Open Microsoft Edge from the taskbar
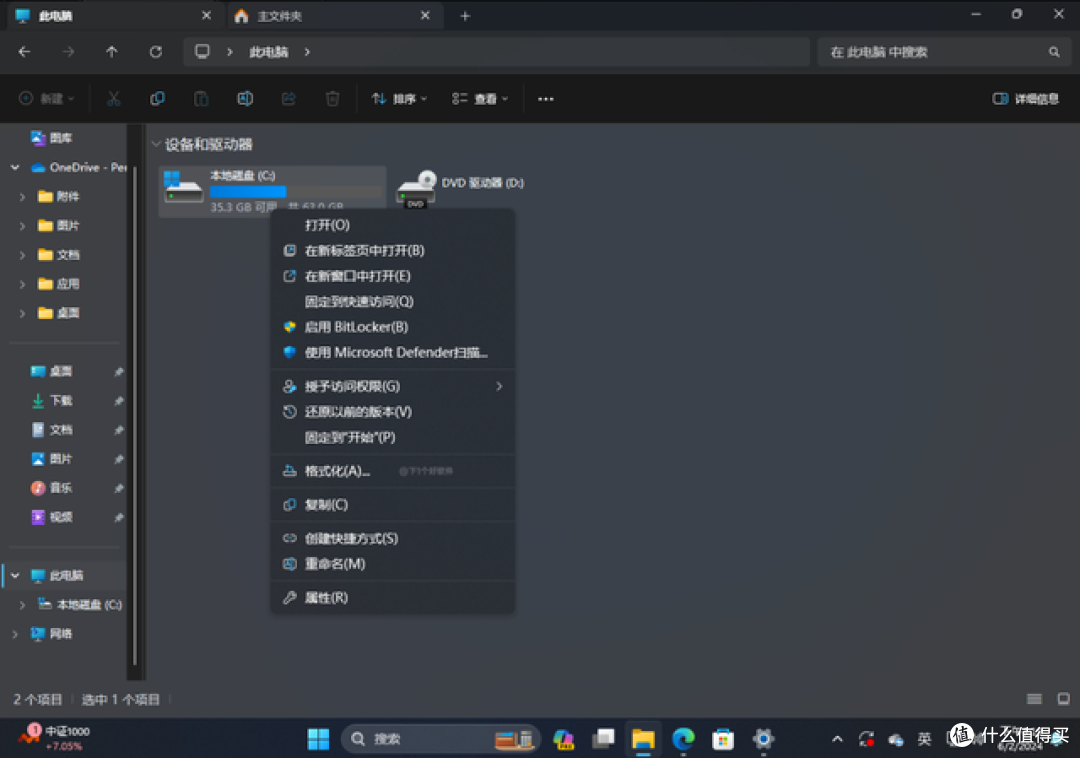Image resolution: width=1080 pixels, height=758 pixels. point(683,739)
